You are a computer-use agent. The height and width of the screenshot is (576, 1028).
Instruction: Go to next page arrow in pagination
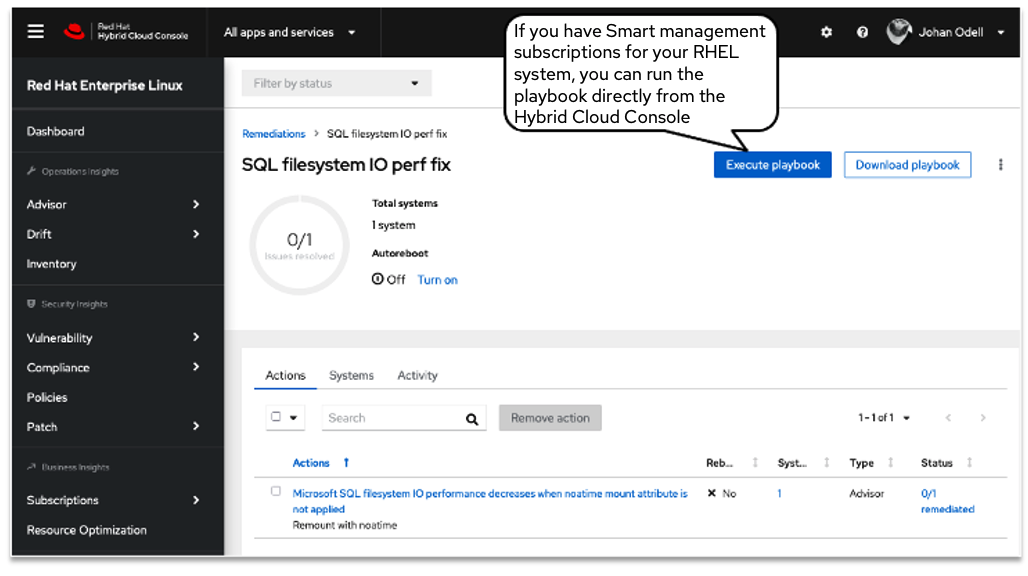(x=983, y=418)
